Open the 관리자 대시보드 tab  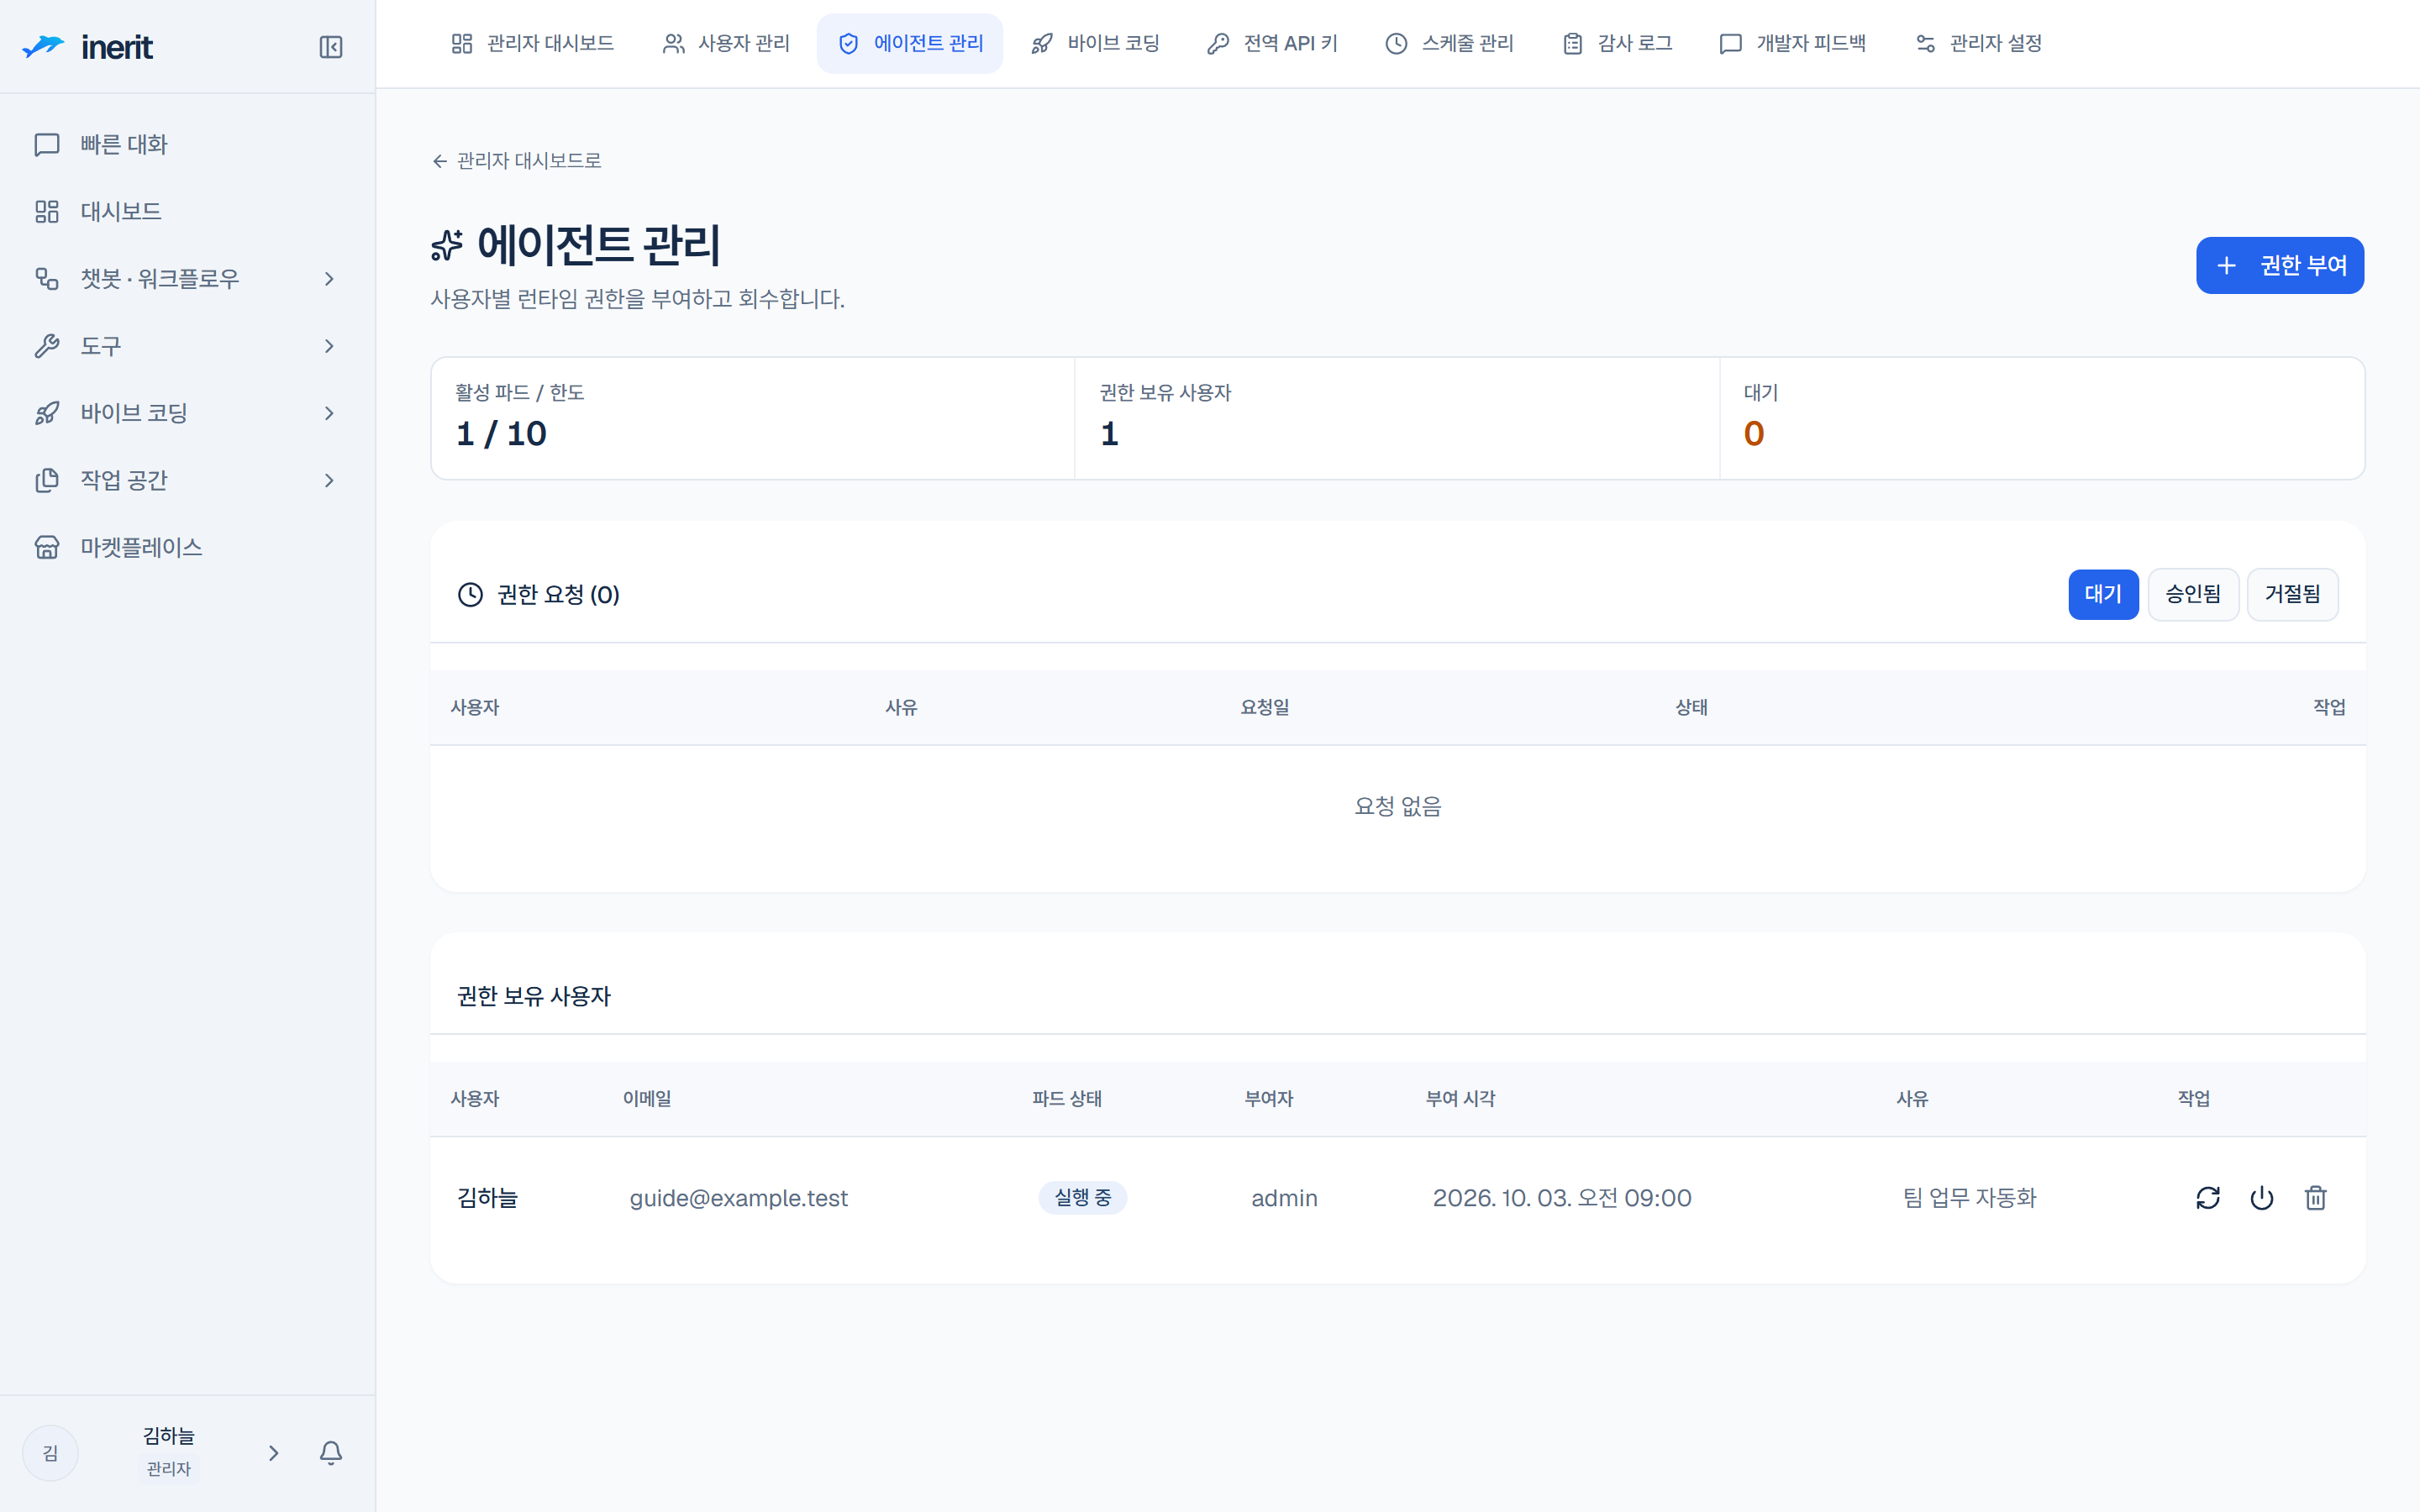click(x=532, y=43)
